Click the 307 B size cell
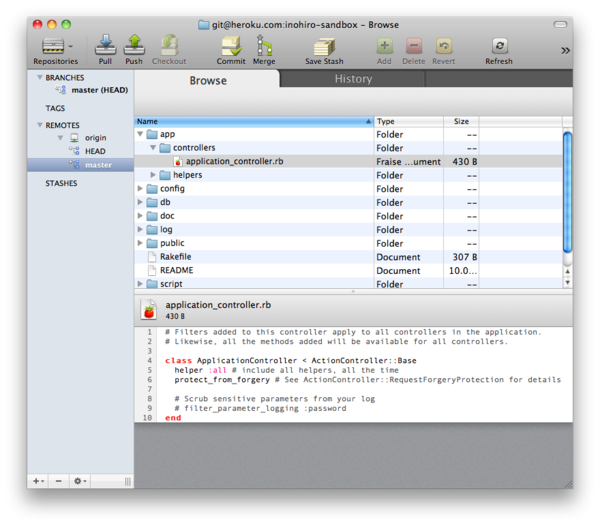The width and height of the screenshot is (600, 526). (x=461, y=257)
